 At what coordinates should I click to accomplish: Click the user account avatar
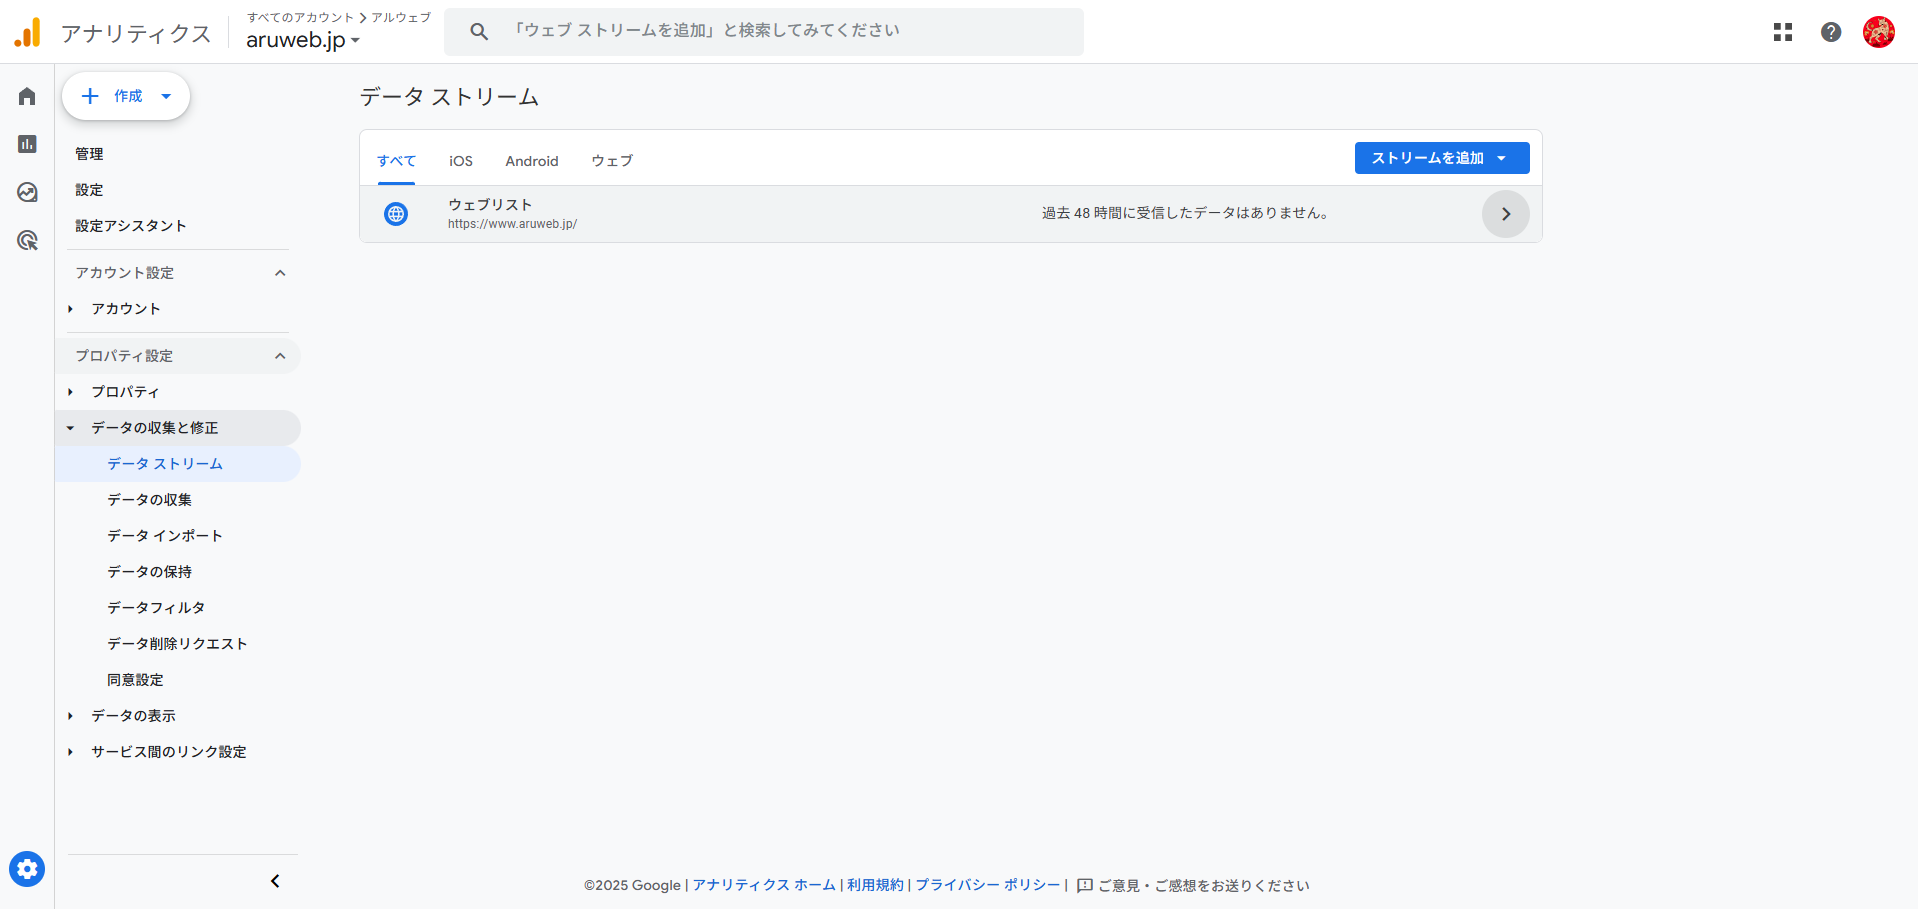pyautogui.click(x=1878, y=32)
